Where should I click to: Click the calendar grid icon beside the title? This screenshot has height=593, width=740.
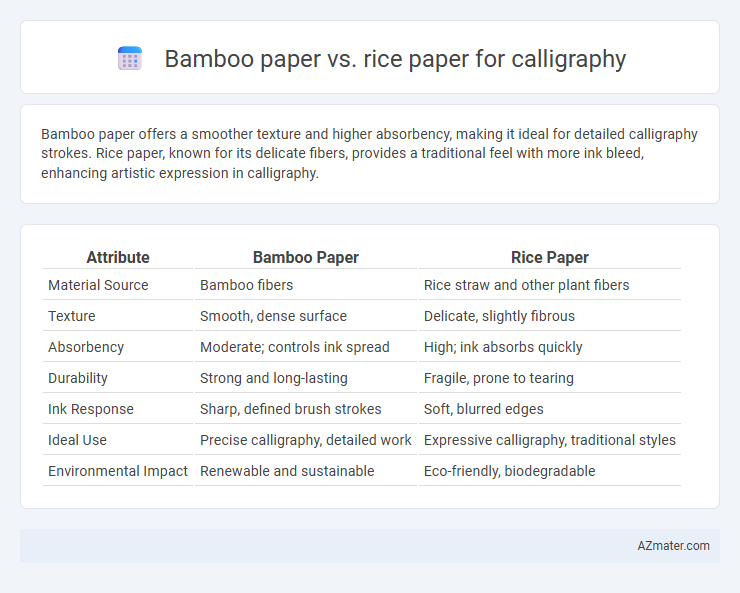130,58
